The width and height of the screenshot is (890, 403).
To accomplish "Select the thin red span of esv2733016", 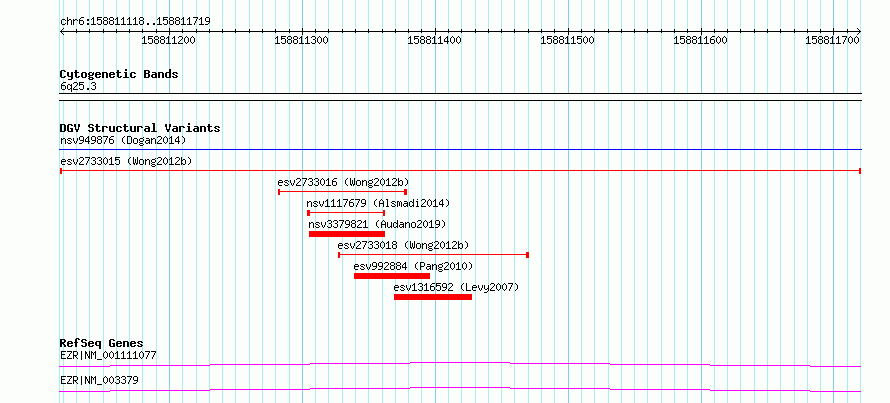I will (342, 192).
